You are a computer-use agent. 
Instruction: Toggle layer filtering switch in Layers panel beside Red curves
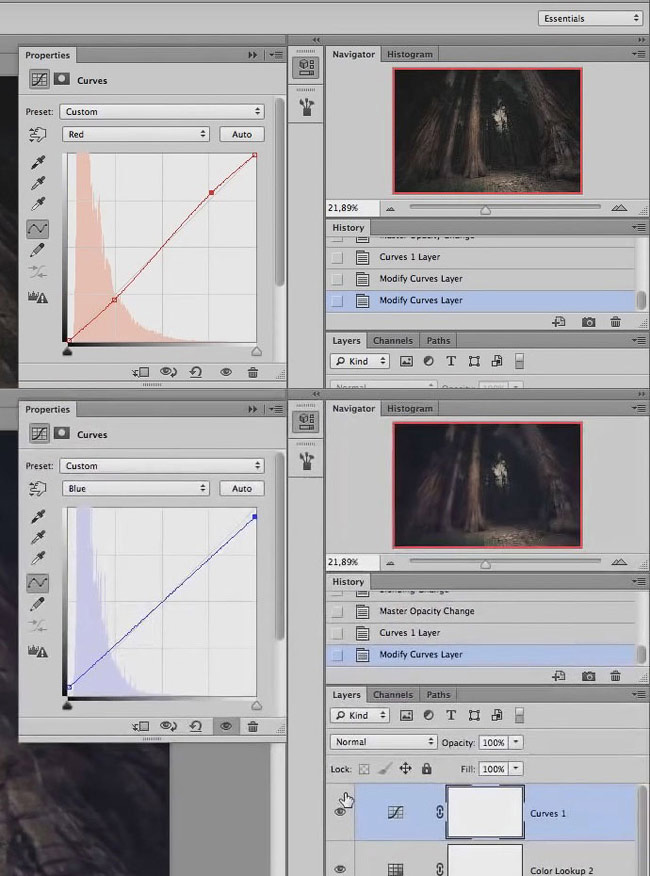[x=519, y=361]
